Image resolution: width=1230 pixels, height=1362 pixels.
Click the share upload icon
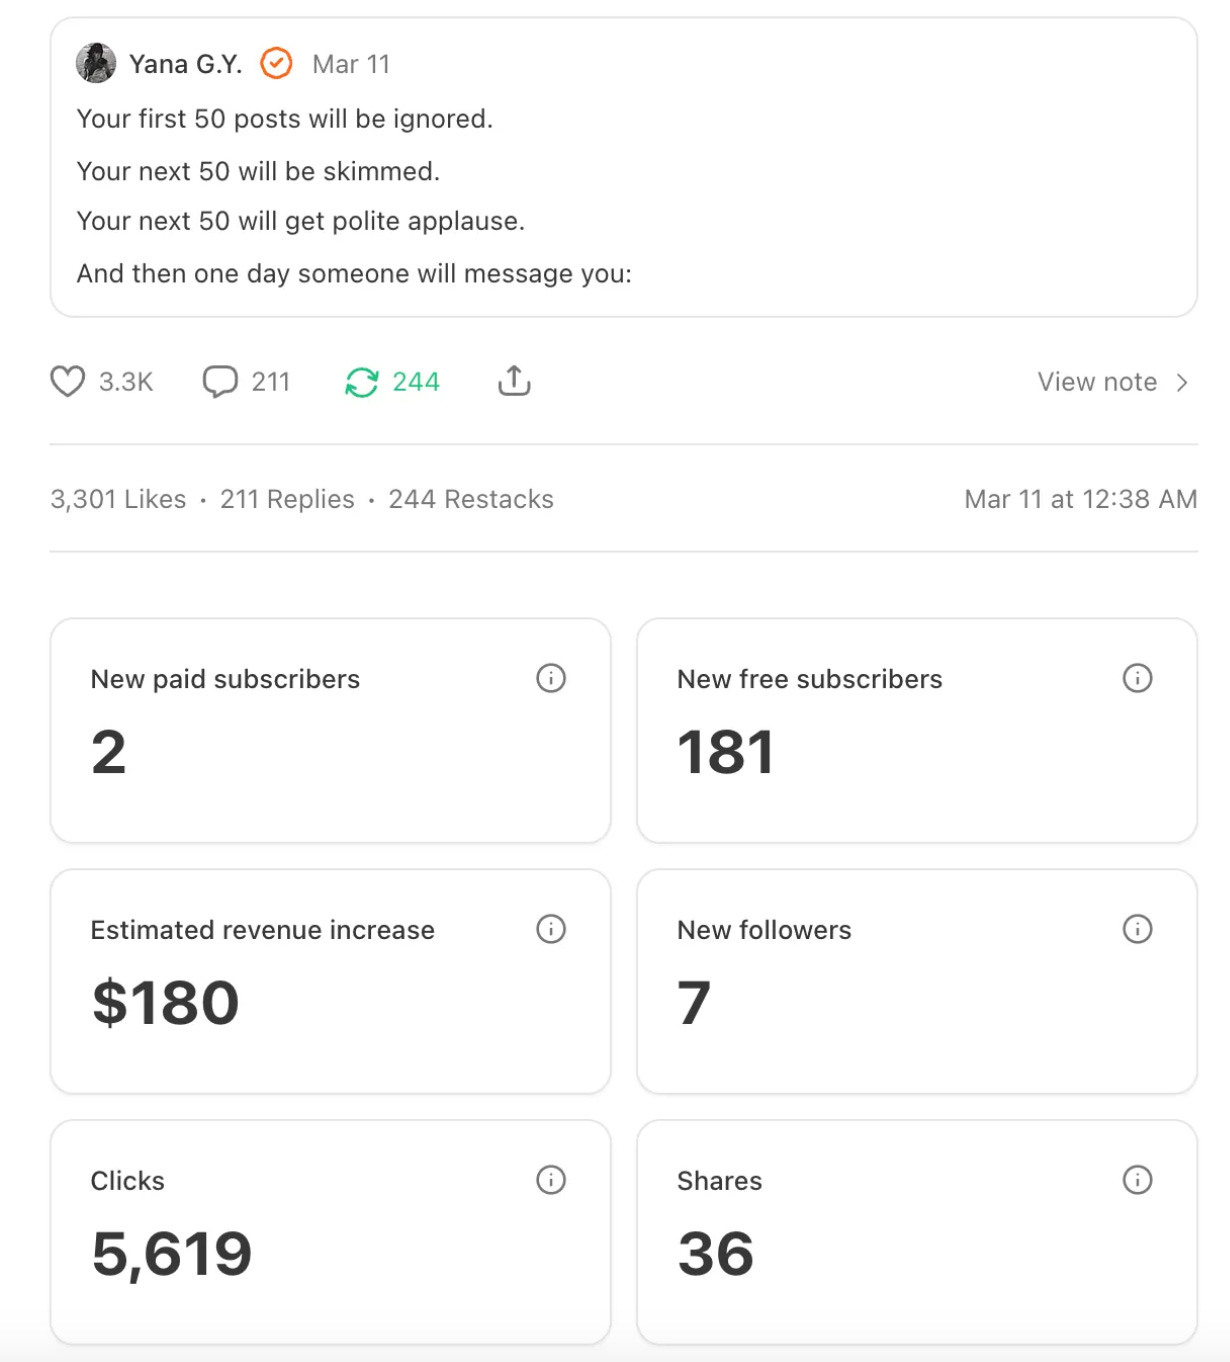coord(514,380)
